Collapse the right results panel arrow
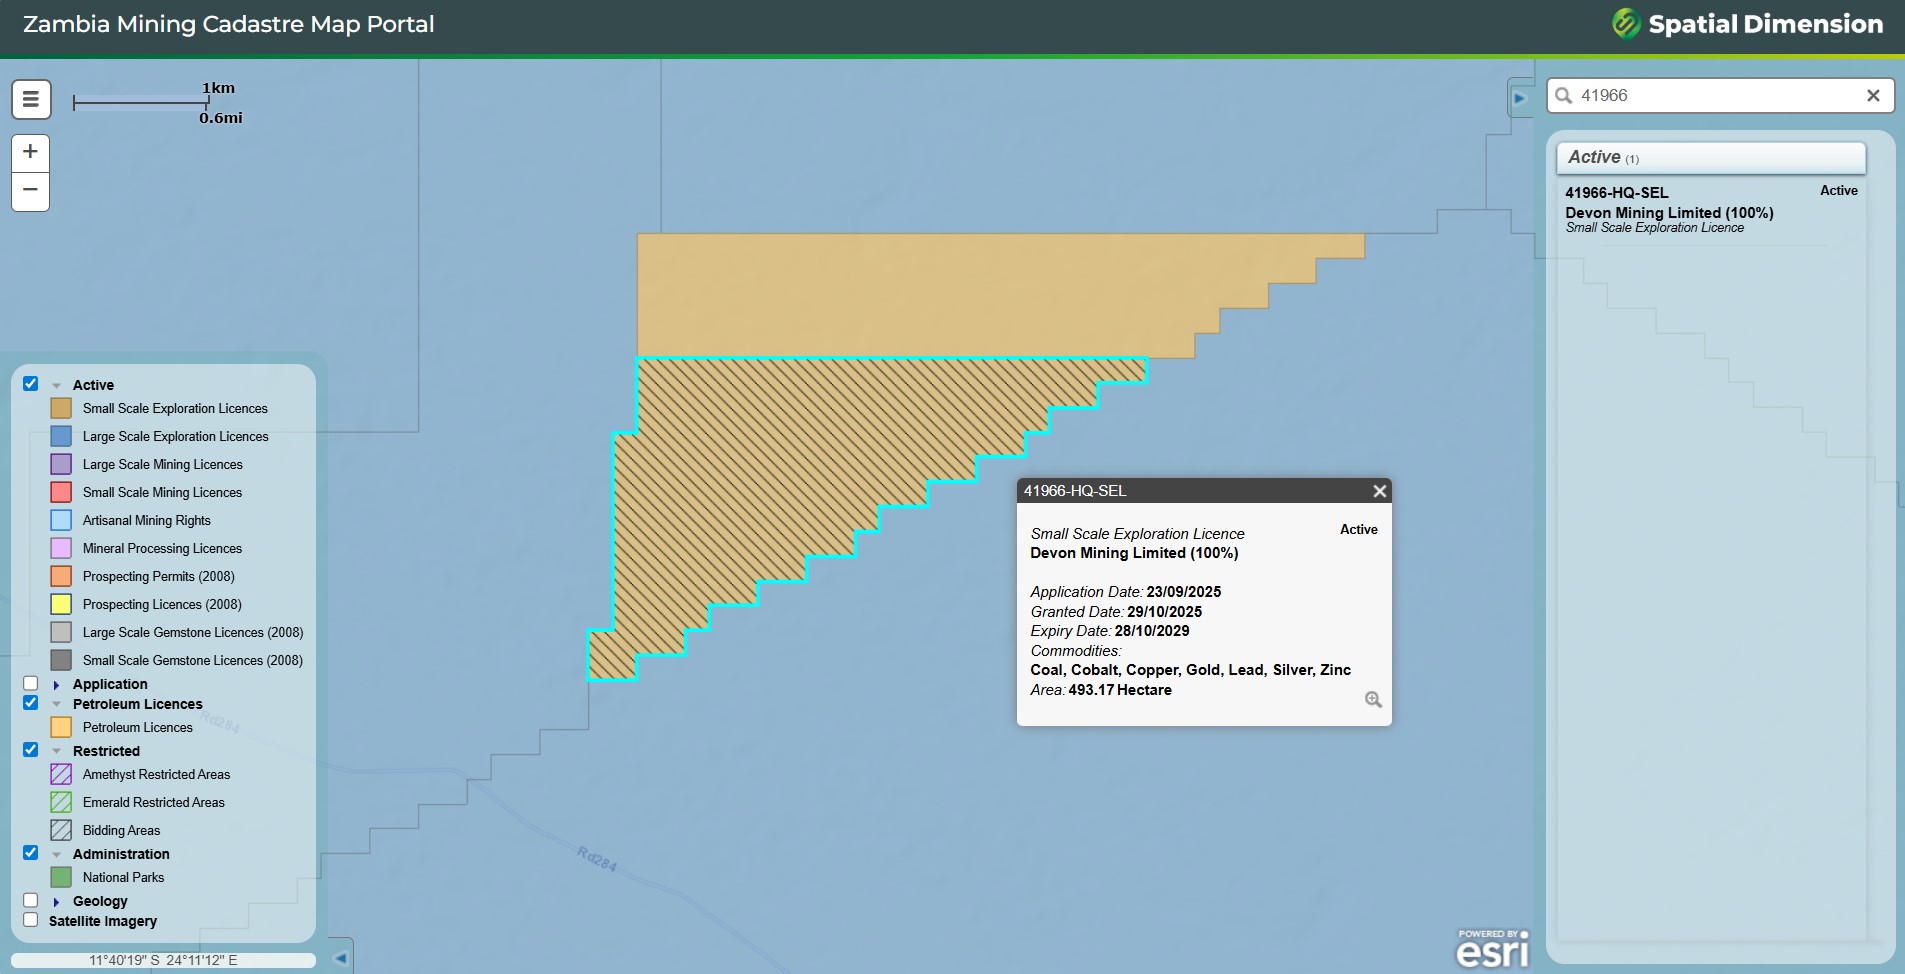The height and width of the screenshot is (974, 1905). point(1519,98)
